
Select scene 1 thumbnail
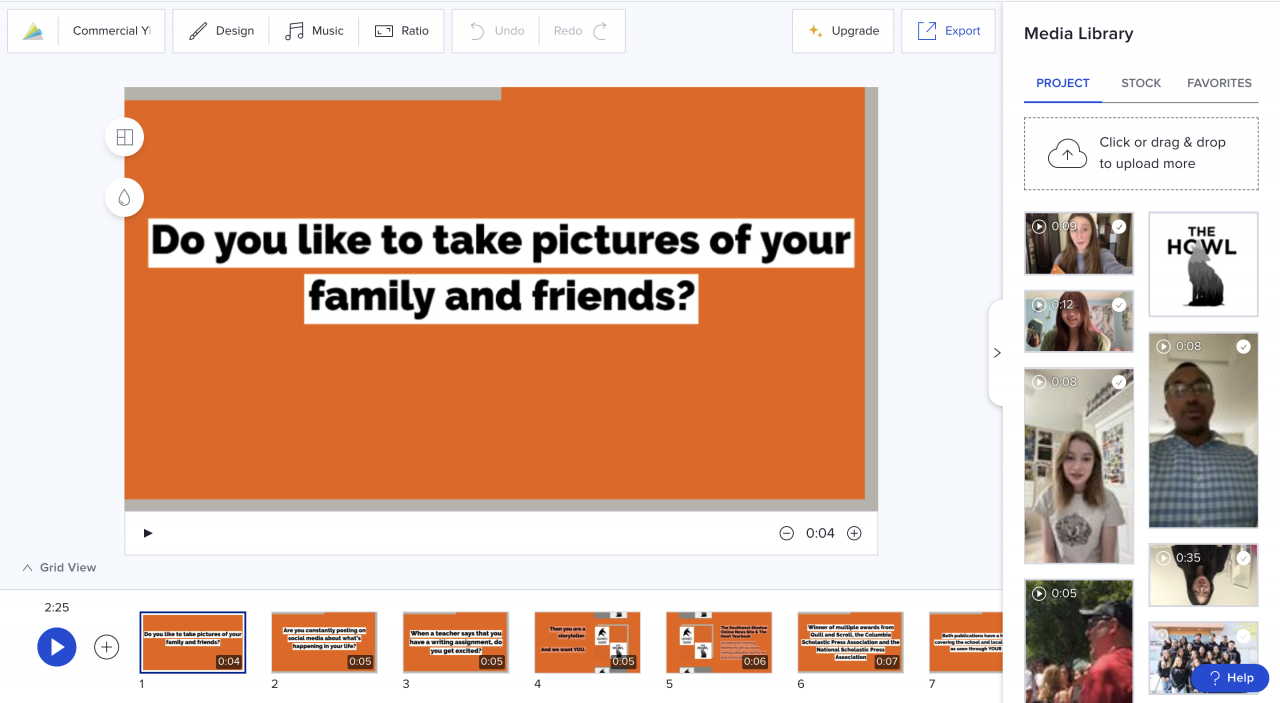pyautogui.click(x=193, y=642)
